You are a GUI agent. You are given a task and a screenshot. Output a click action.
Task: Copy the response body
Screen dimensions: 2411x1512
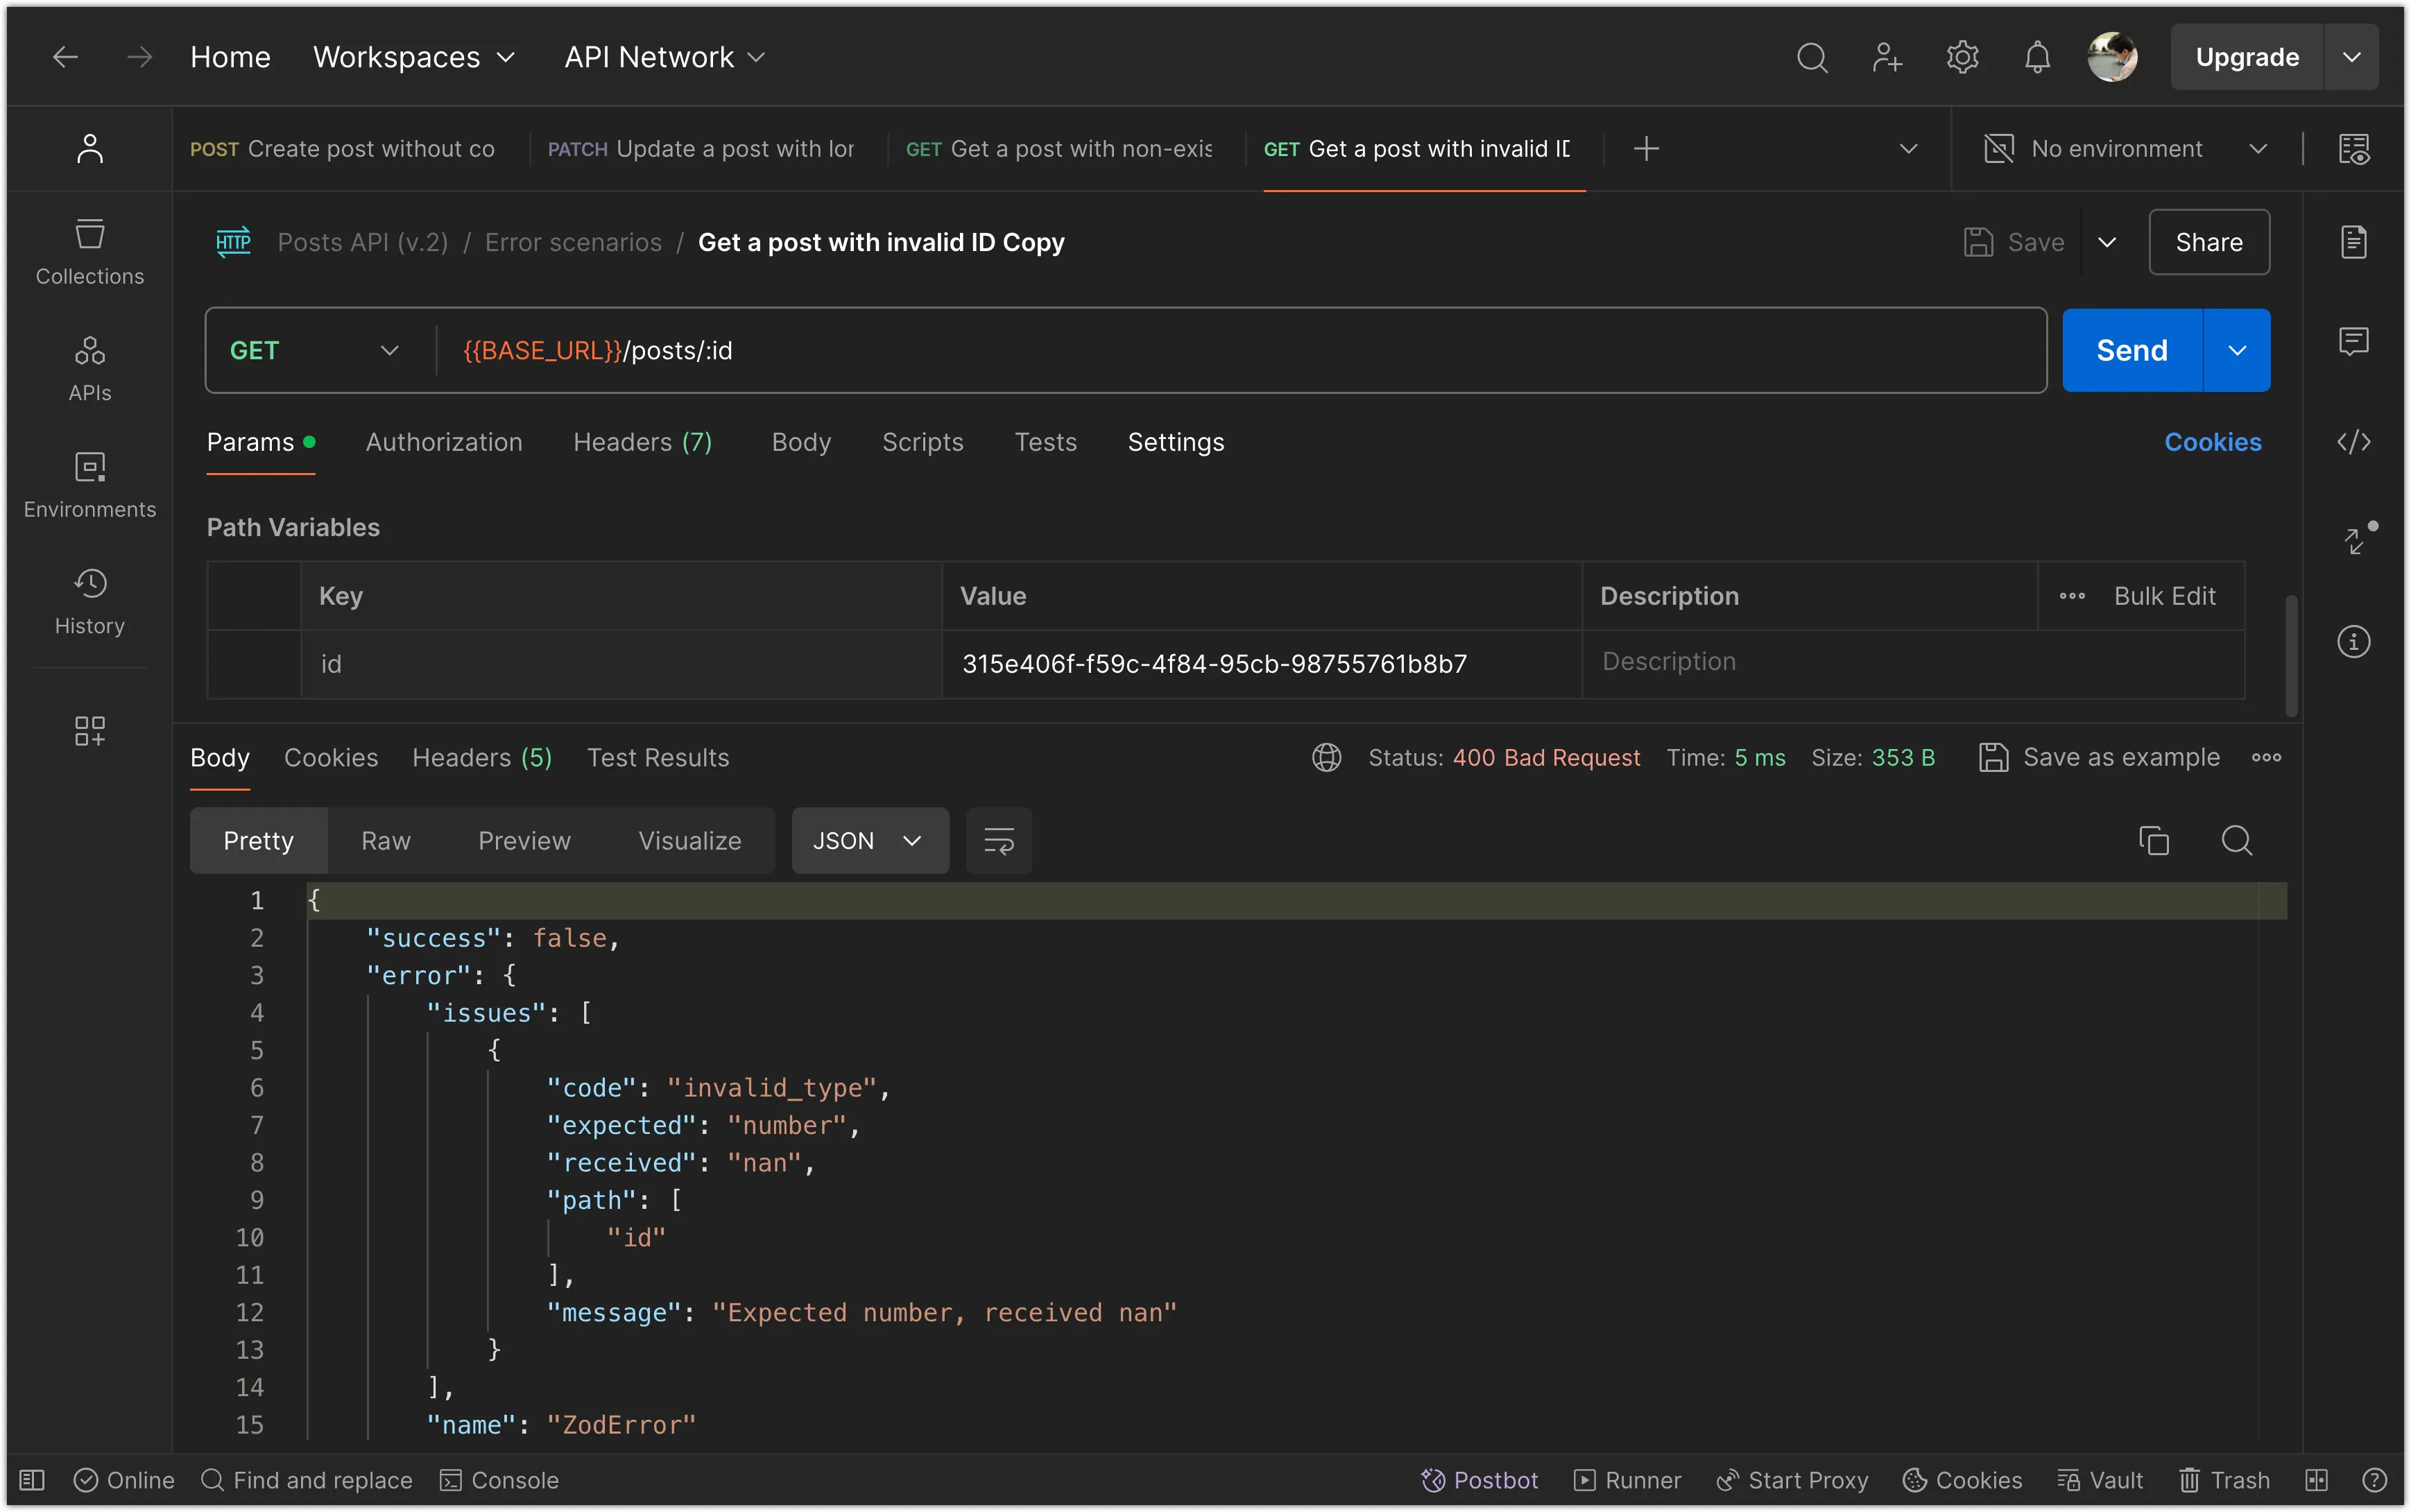pos(2153,840)
